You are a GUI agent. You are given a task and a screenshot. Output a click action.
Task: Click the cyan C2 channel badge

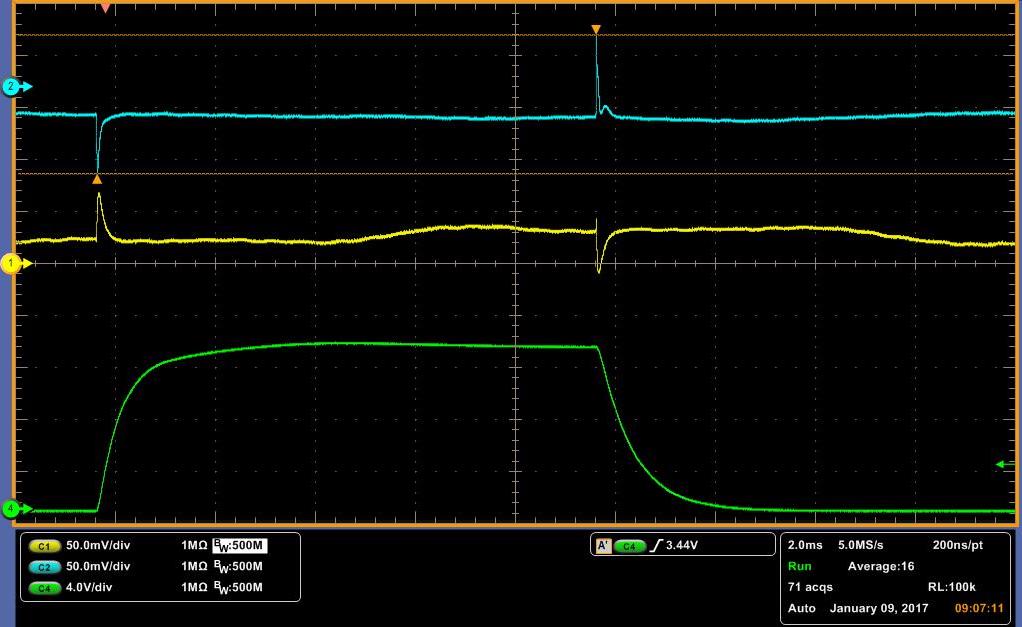coord(44,567)
